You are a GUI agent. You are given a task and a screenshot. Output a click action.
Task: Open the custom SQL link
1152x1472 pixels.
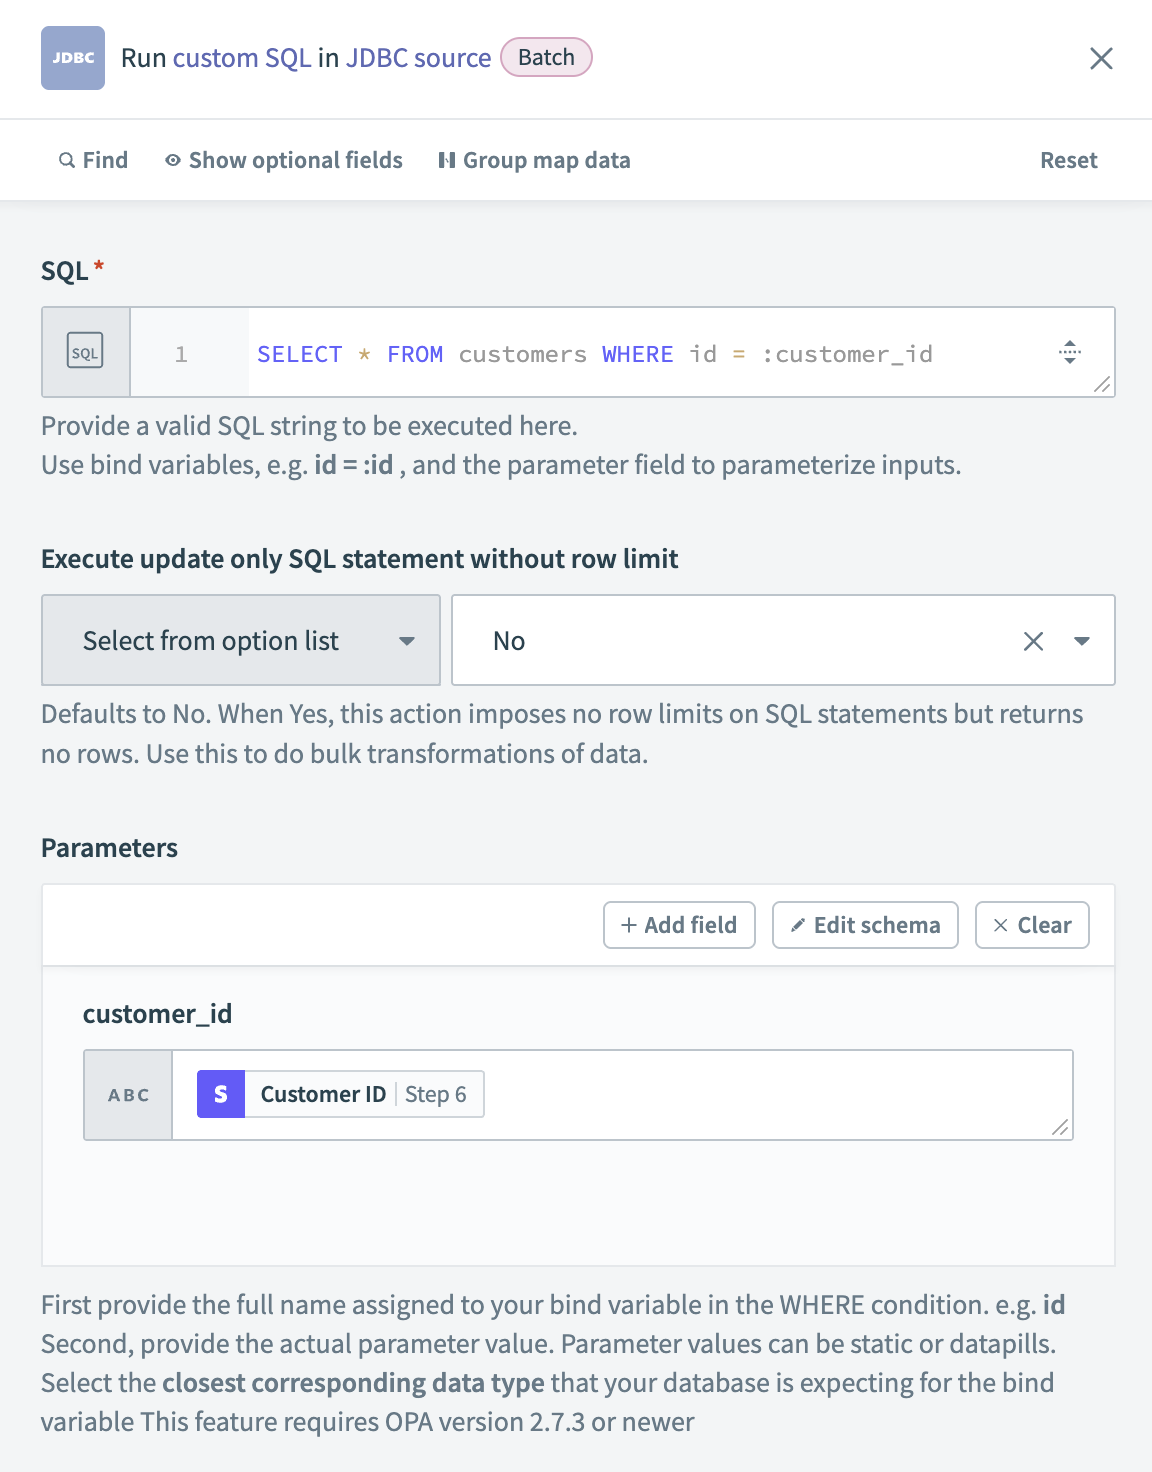(x=240, y=57)
